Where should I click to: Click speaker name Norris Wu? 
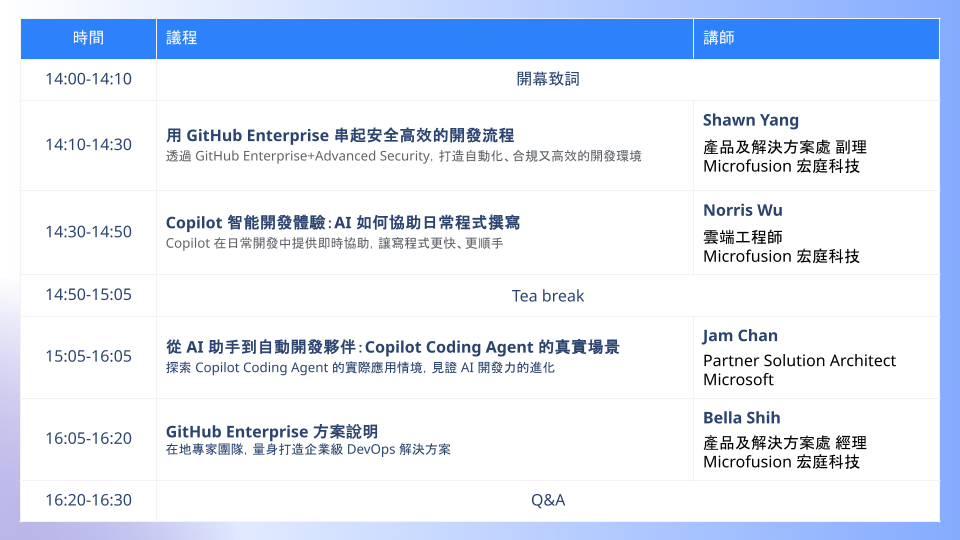coord(743,210)
